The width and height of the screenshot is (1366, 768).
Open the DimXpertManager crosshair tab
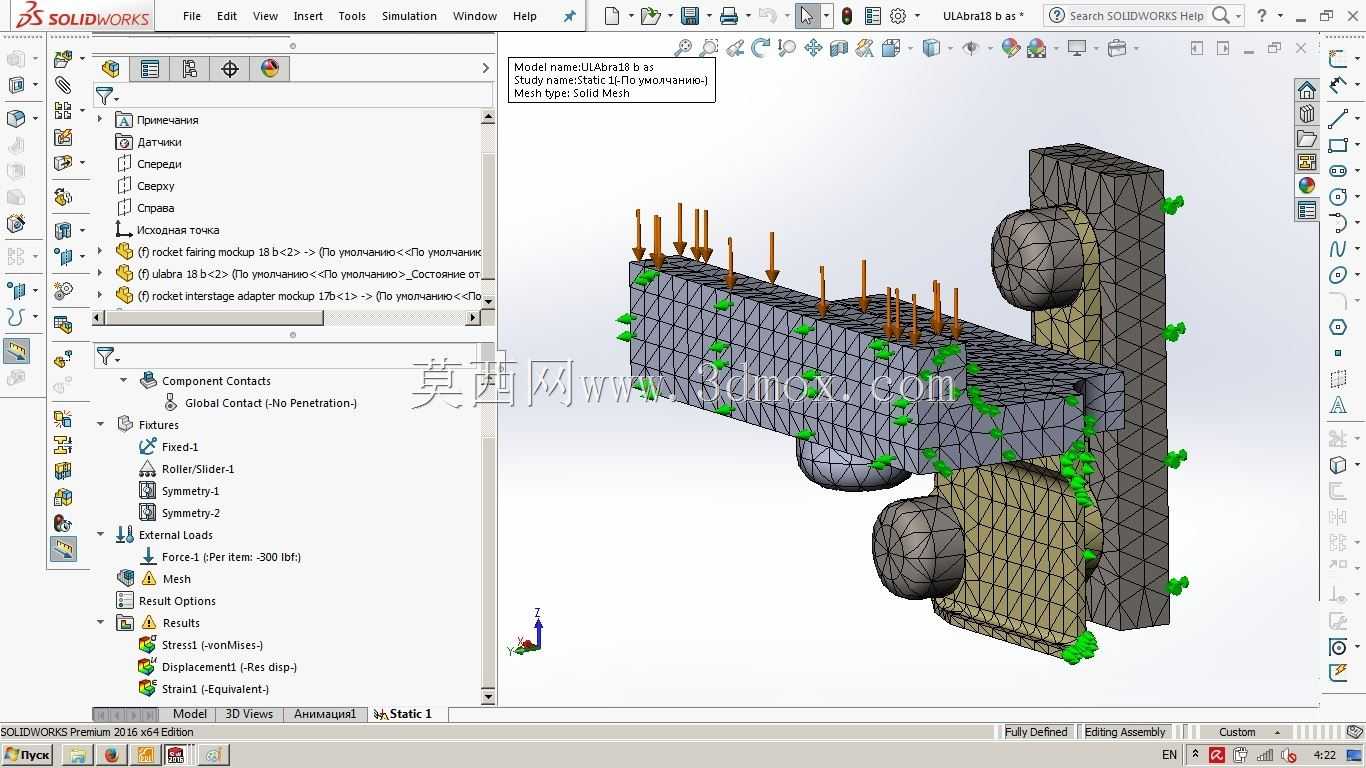[x=230, y=68]
